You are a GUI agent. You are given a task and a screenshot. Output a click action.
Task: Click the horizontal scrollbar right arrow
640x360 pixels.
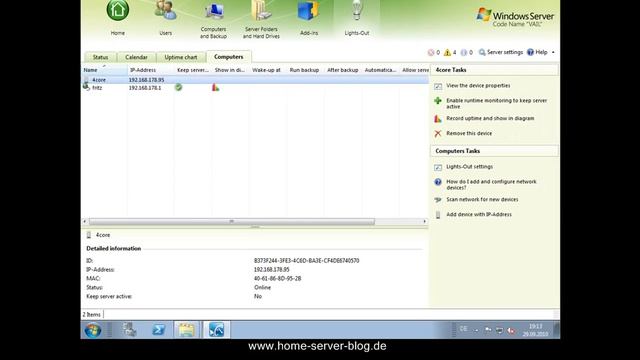(x=424, y=222)
